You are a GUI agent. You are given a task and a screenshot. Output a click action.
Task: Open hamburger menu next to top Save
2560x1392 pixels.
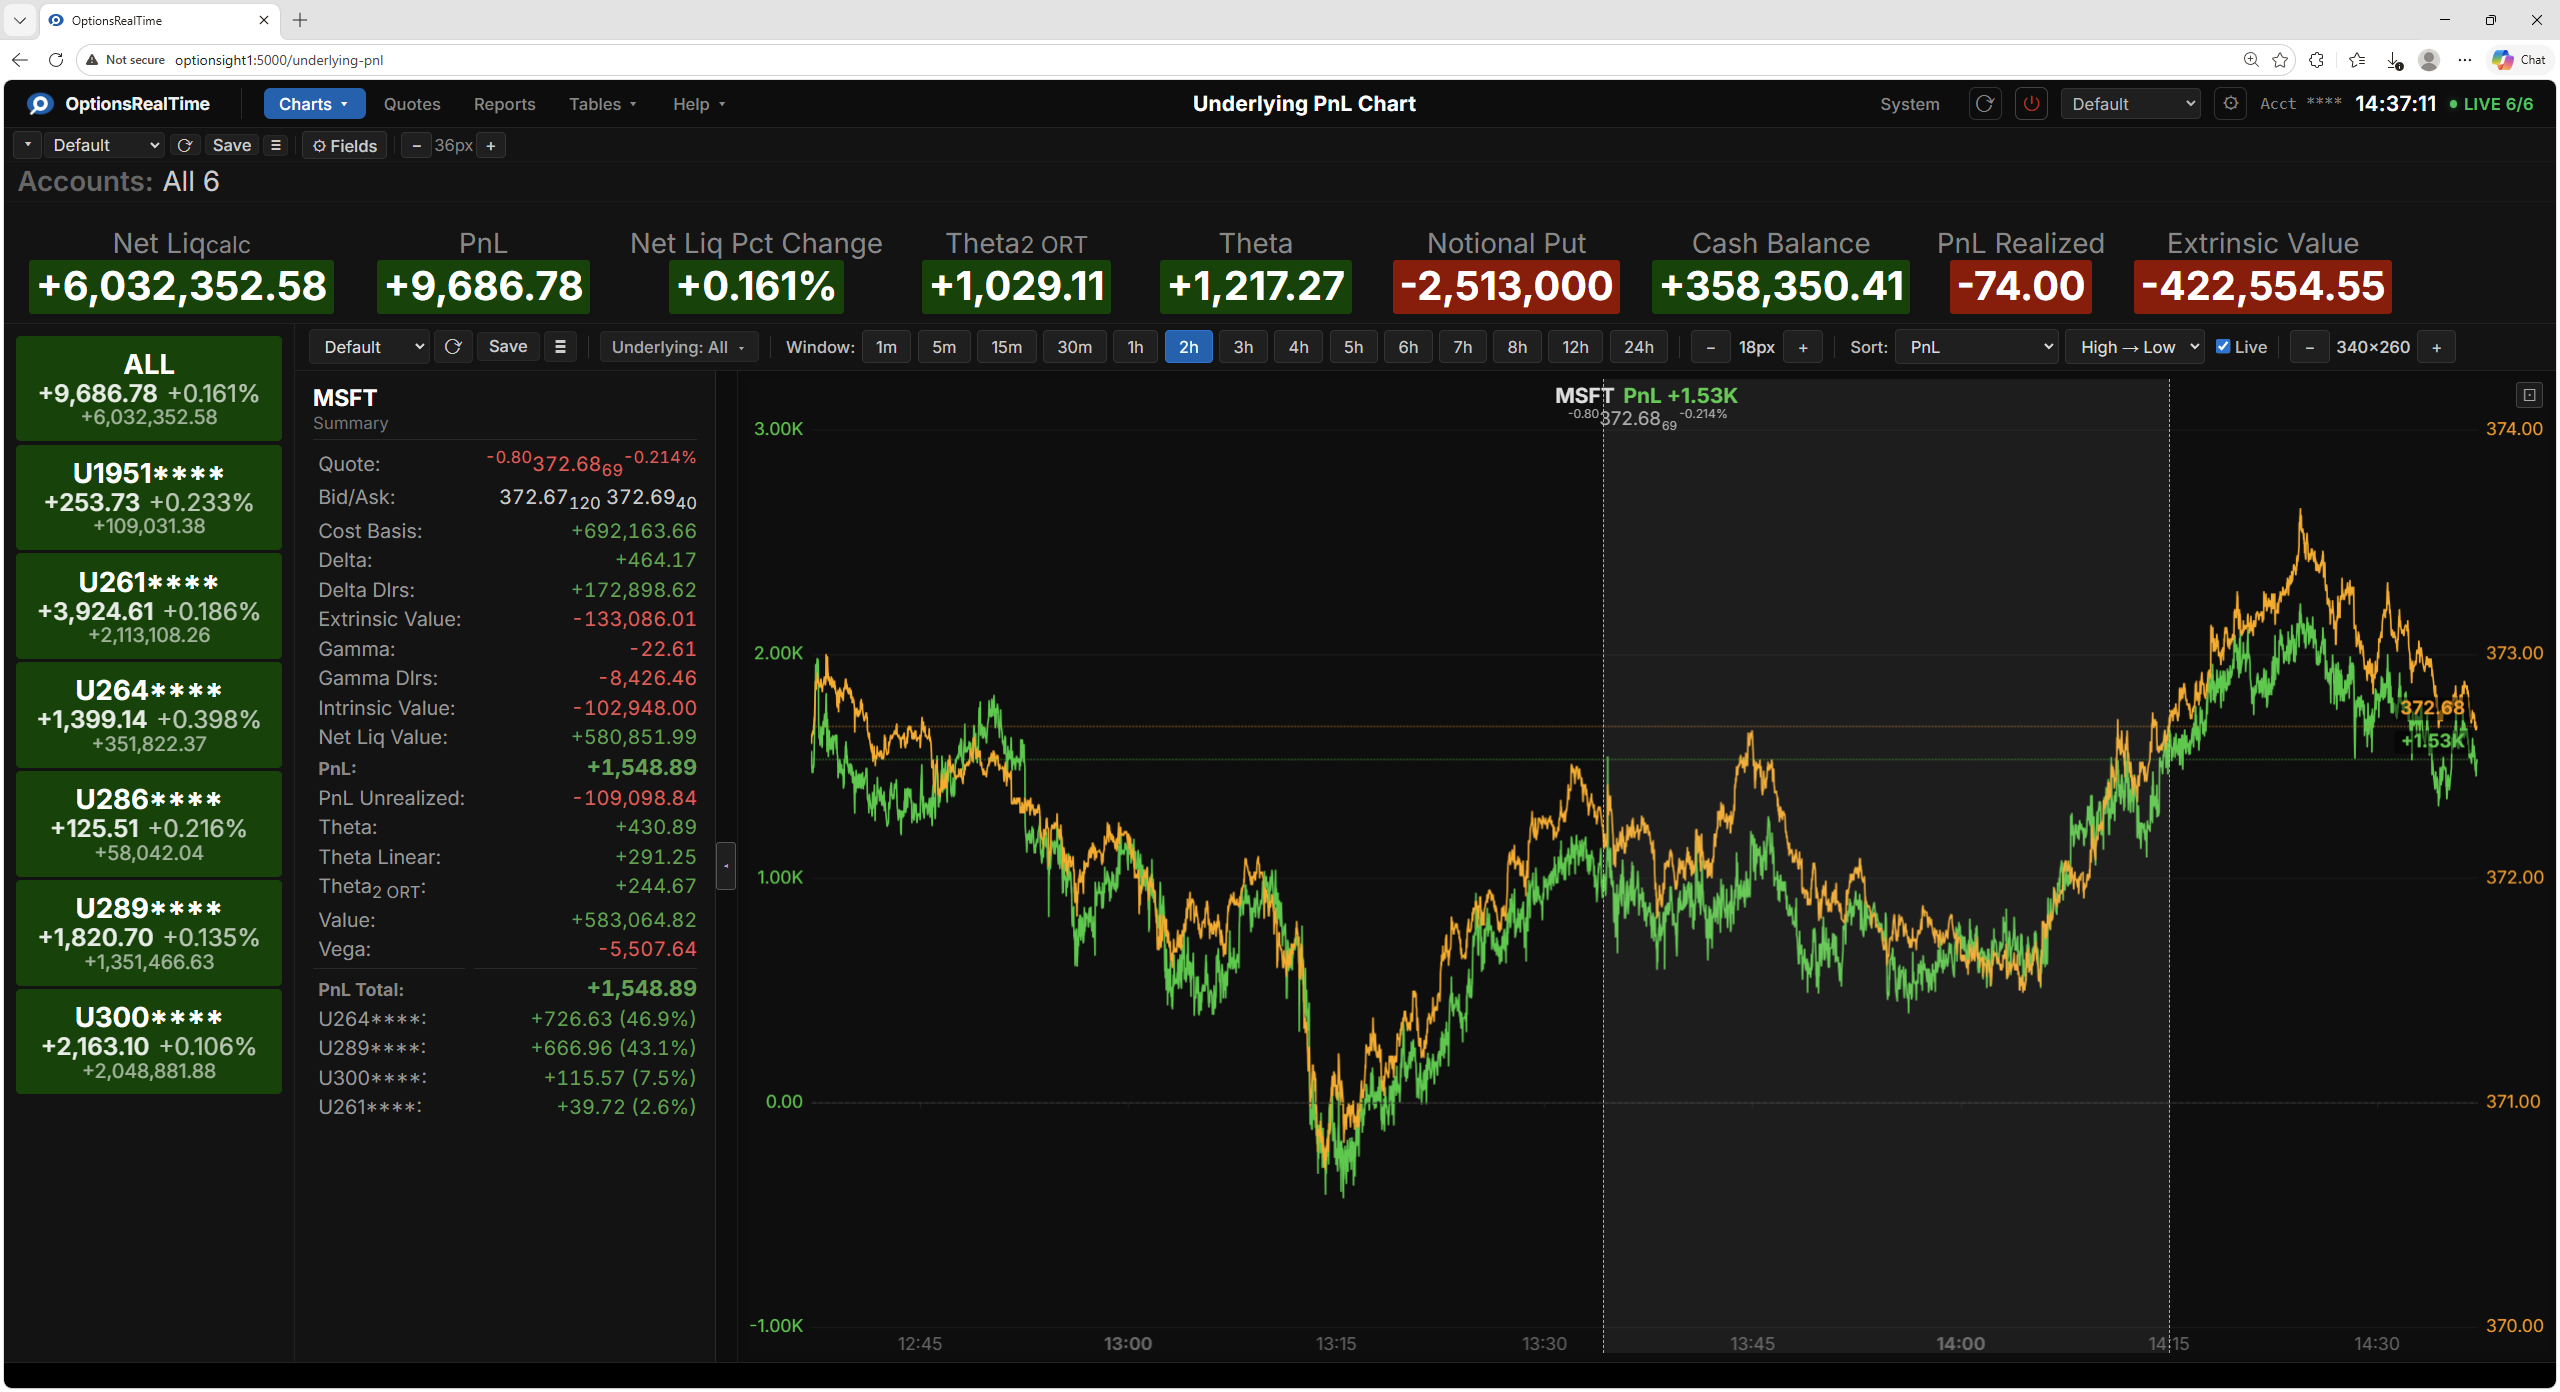(x=276, y=146)
